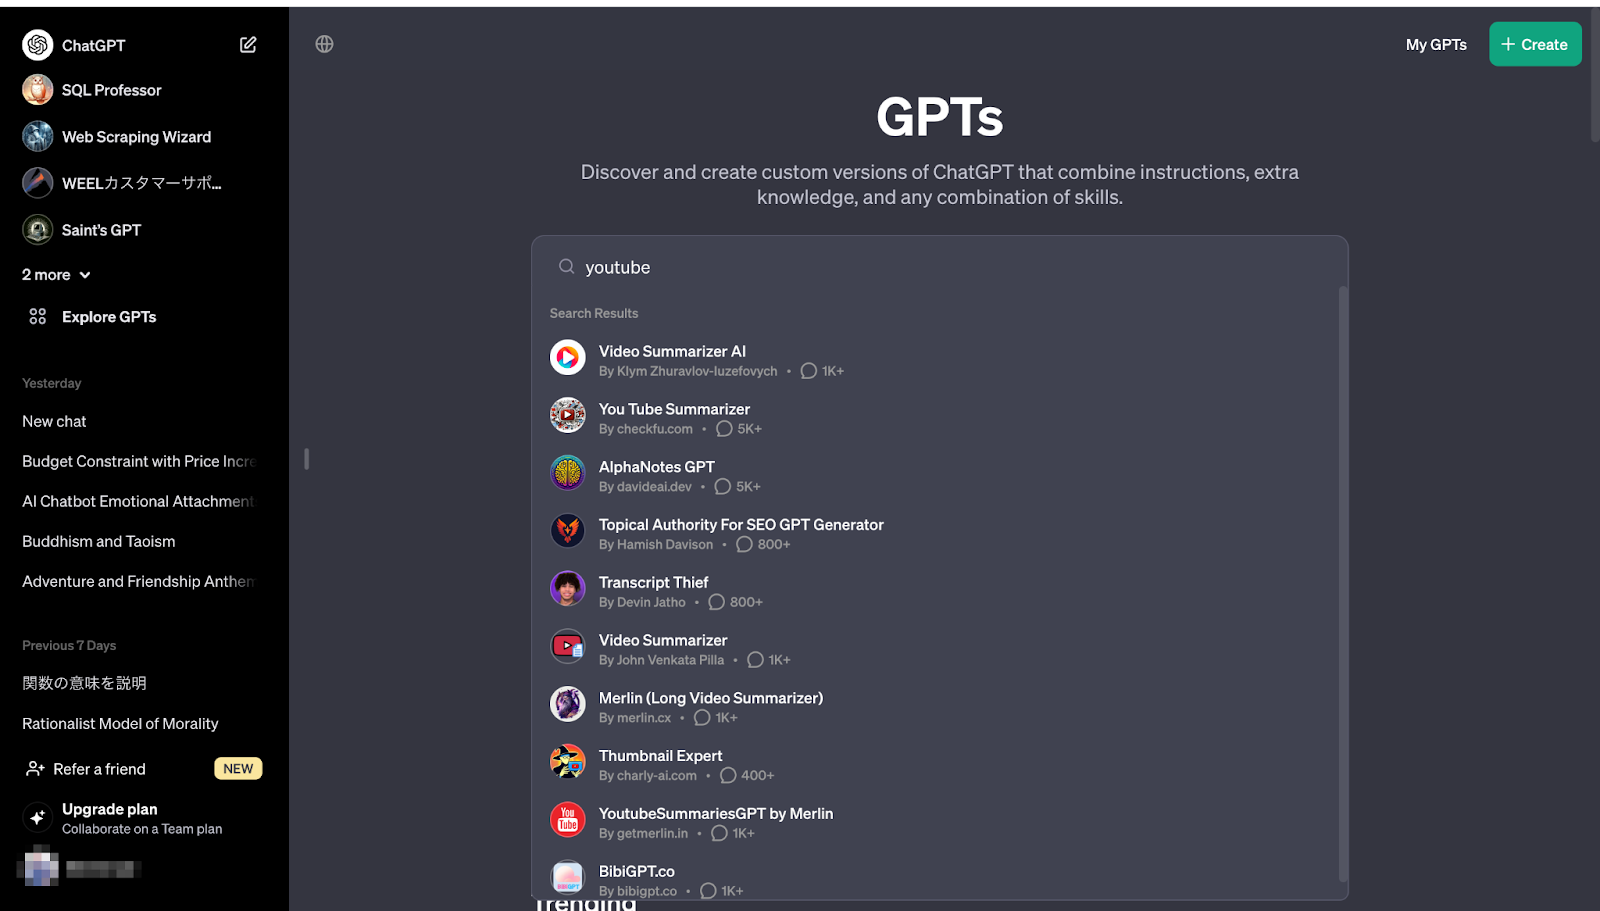This screenshot has width=1600, height=911.
Task: Select 'BibiGPT.co' result title
Action: (x=636, y=872)
